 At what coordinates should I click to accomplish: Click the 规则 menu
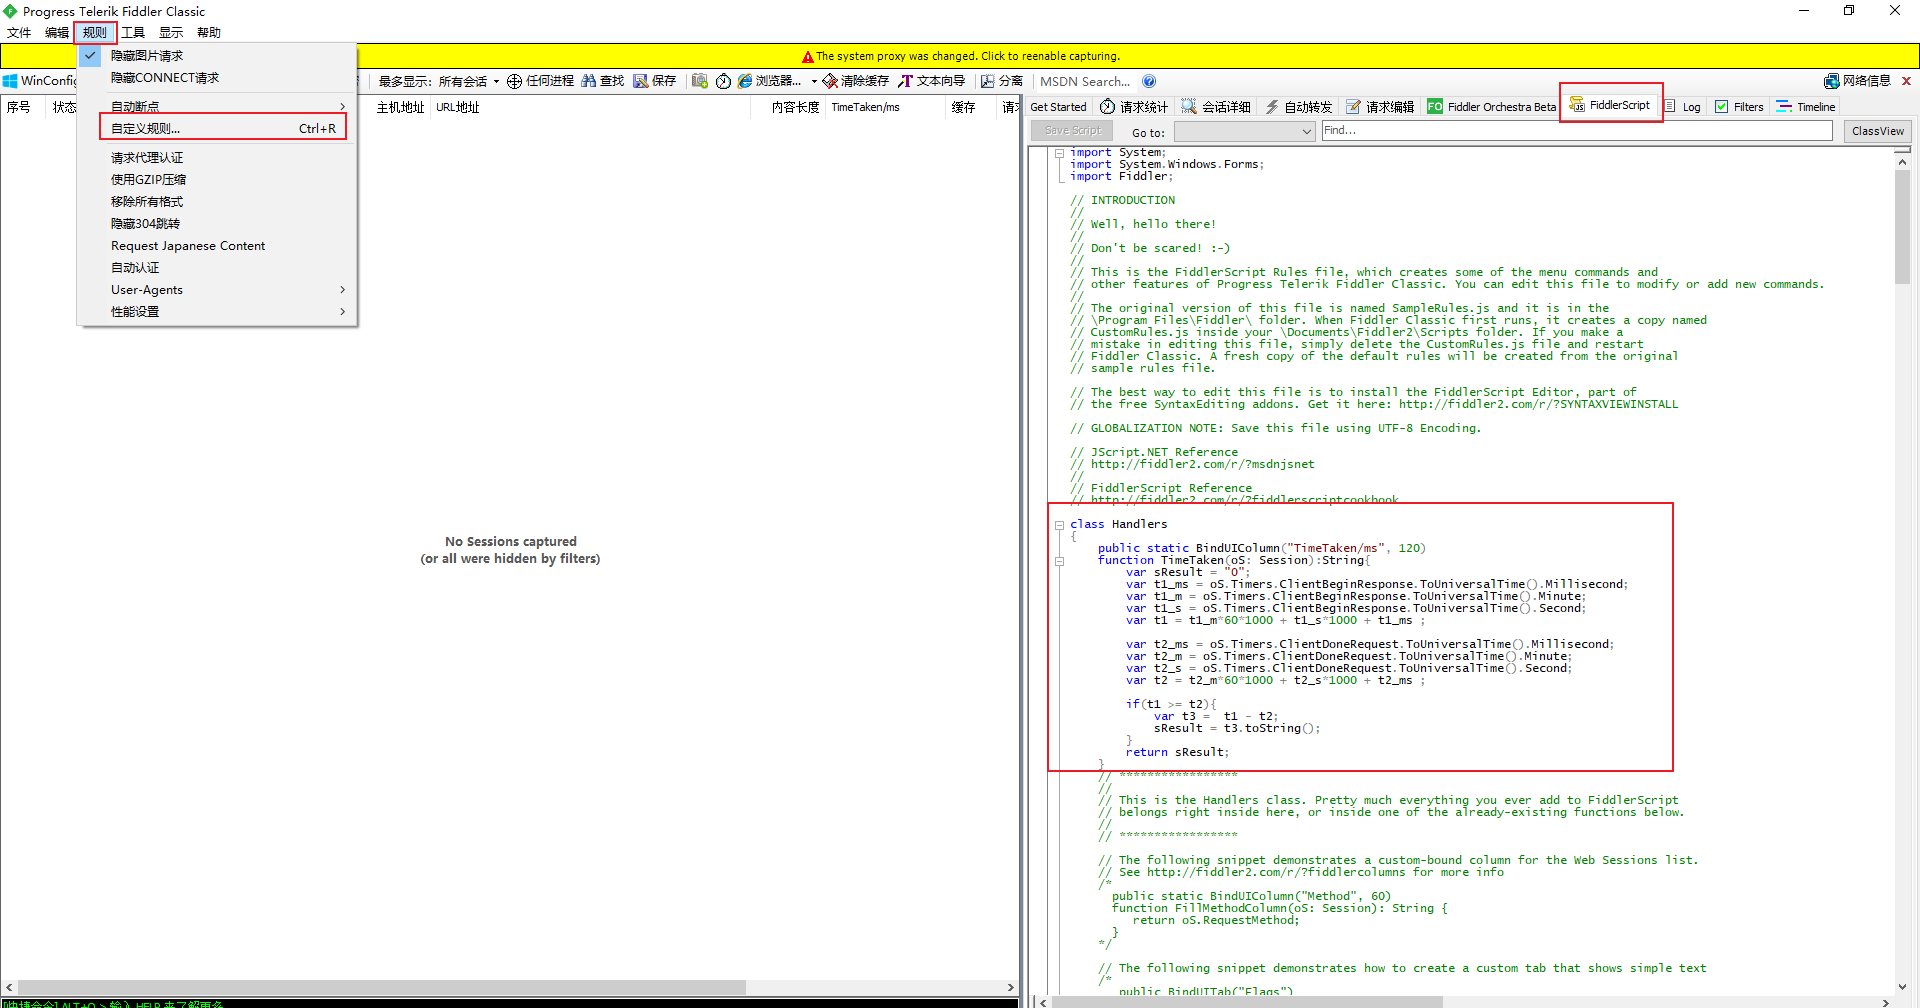tap(95, 33)
